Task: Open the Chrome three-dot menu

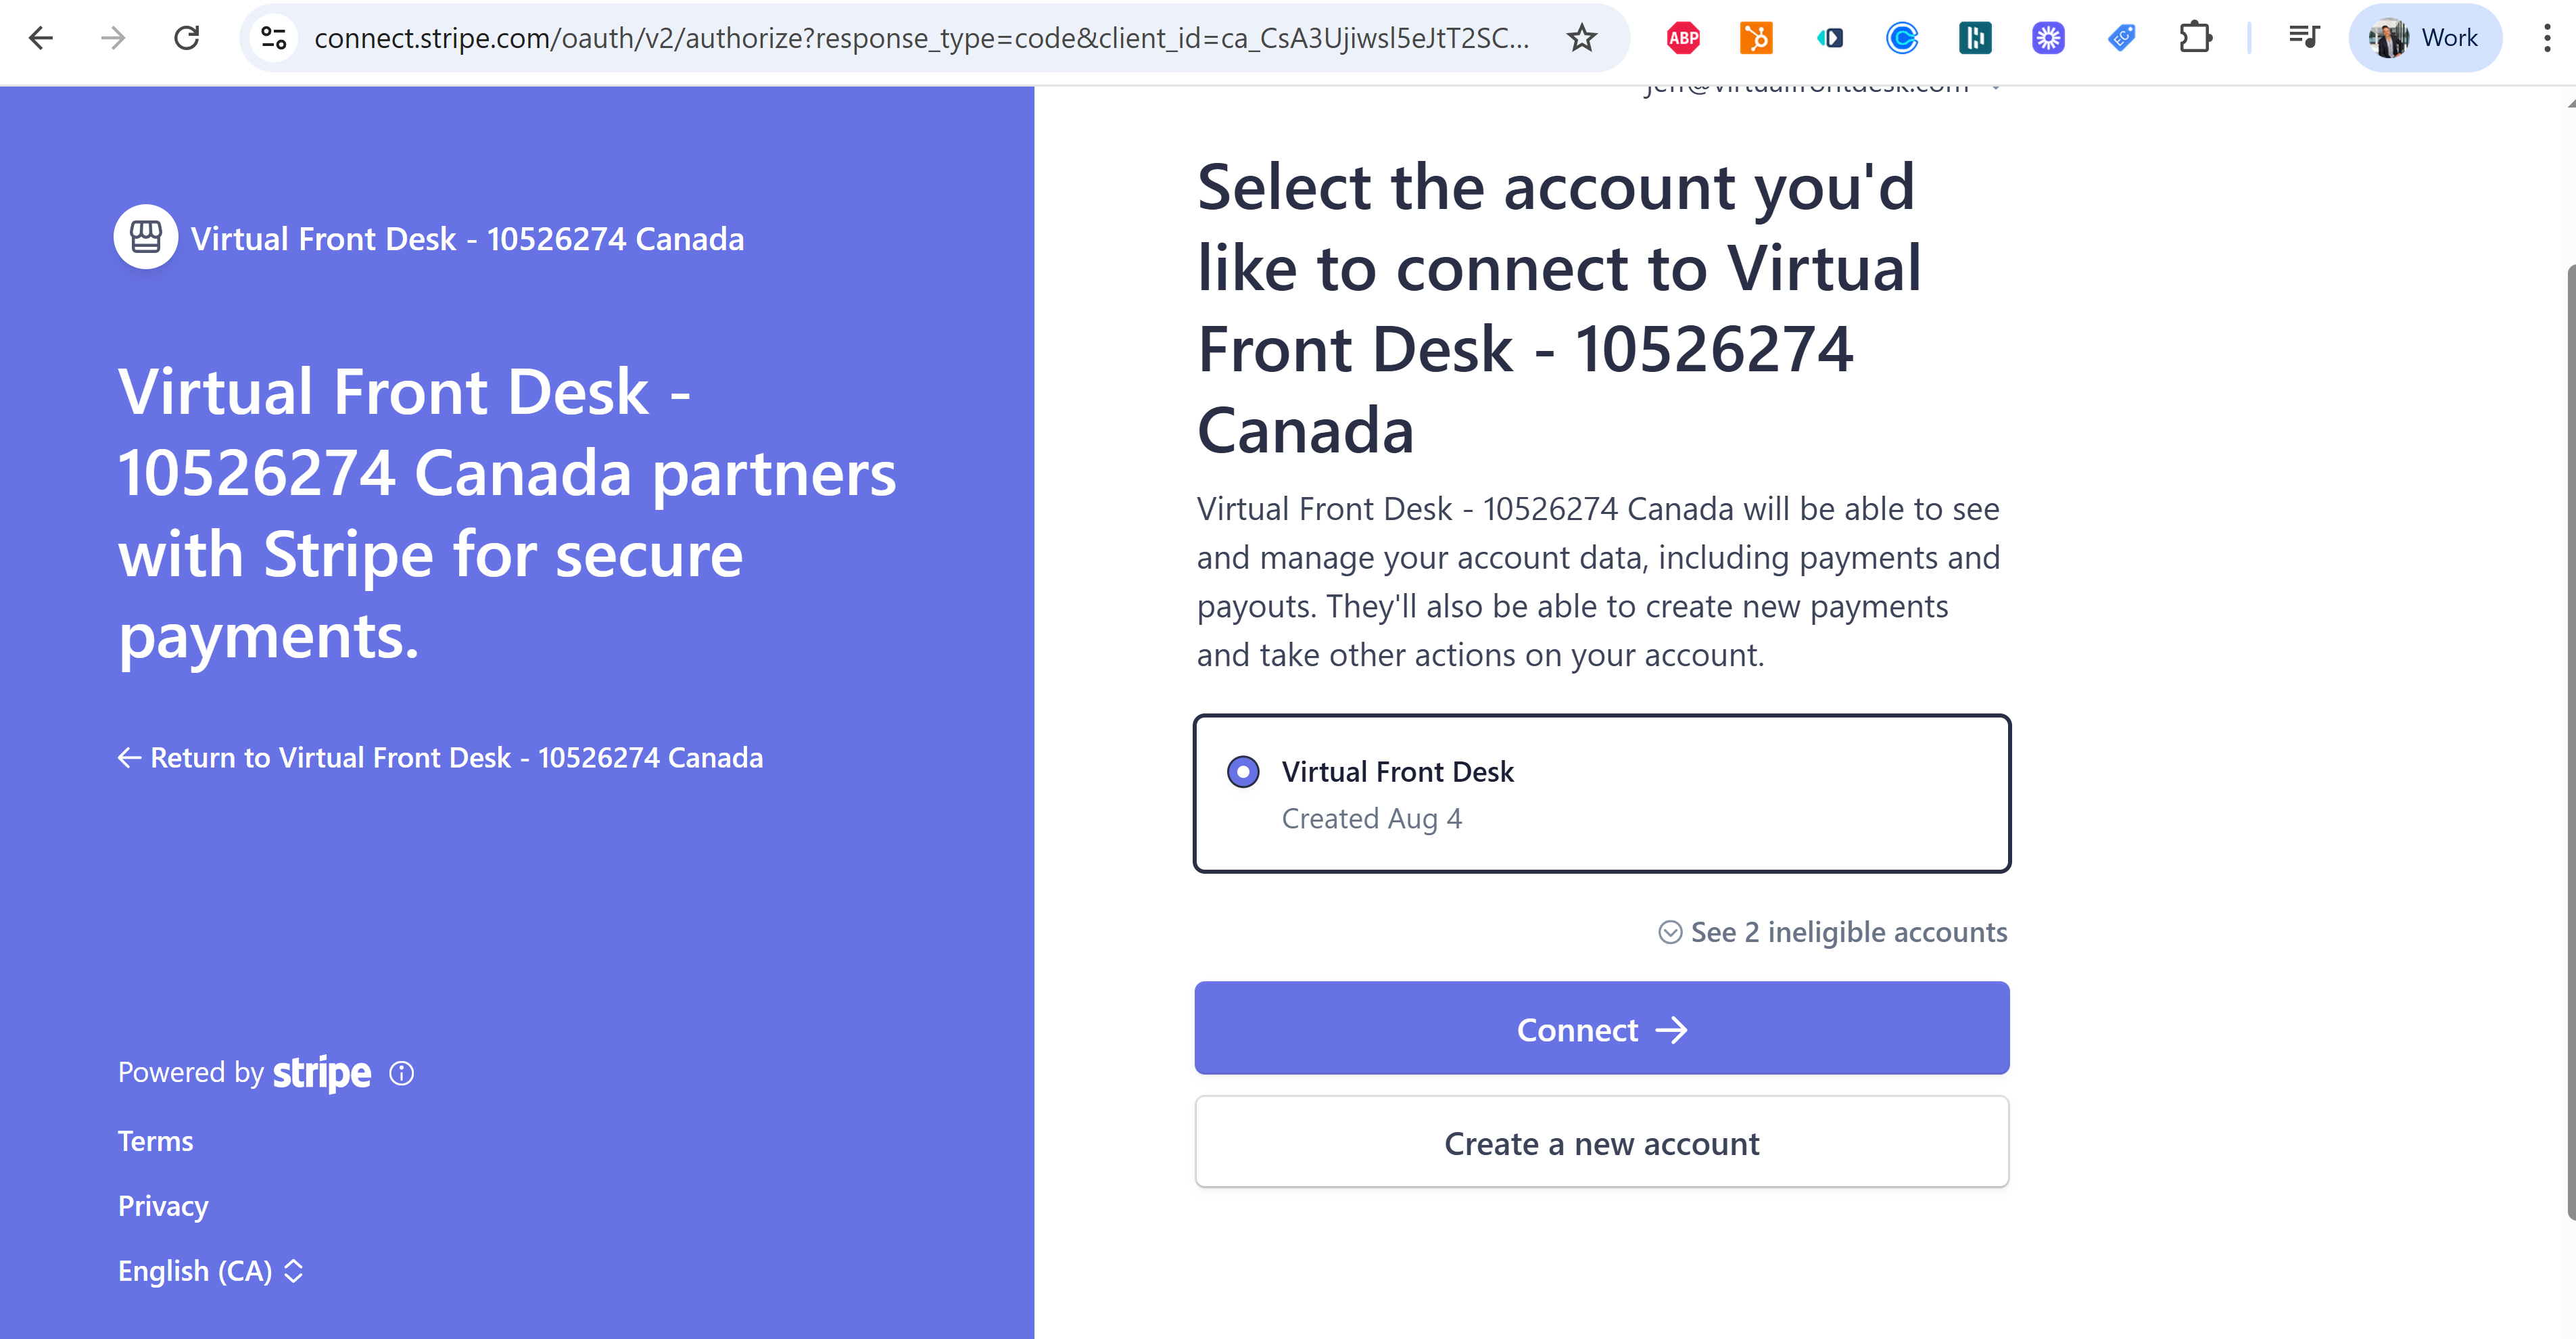Action: coord(2546,38)
